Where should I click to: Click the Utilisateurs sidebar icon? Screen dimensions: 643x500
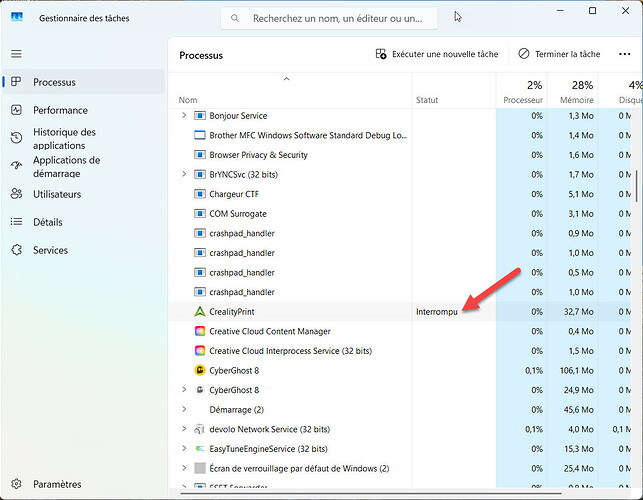16,194
